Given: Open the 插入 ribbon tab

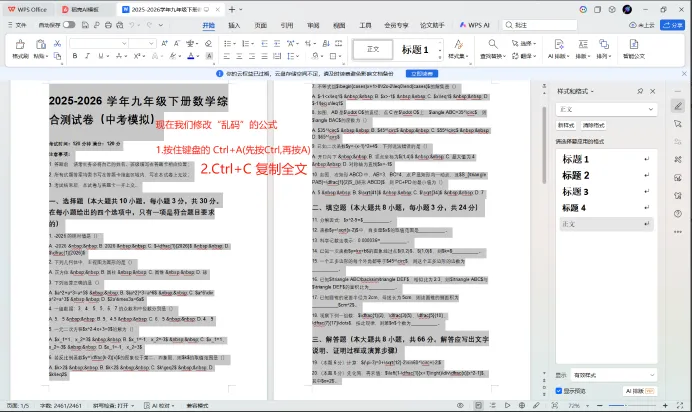Looking at the screenshot, I should pos(234,26).
